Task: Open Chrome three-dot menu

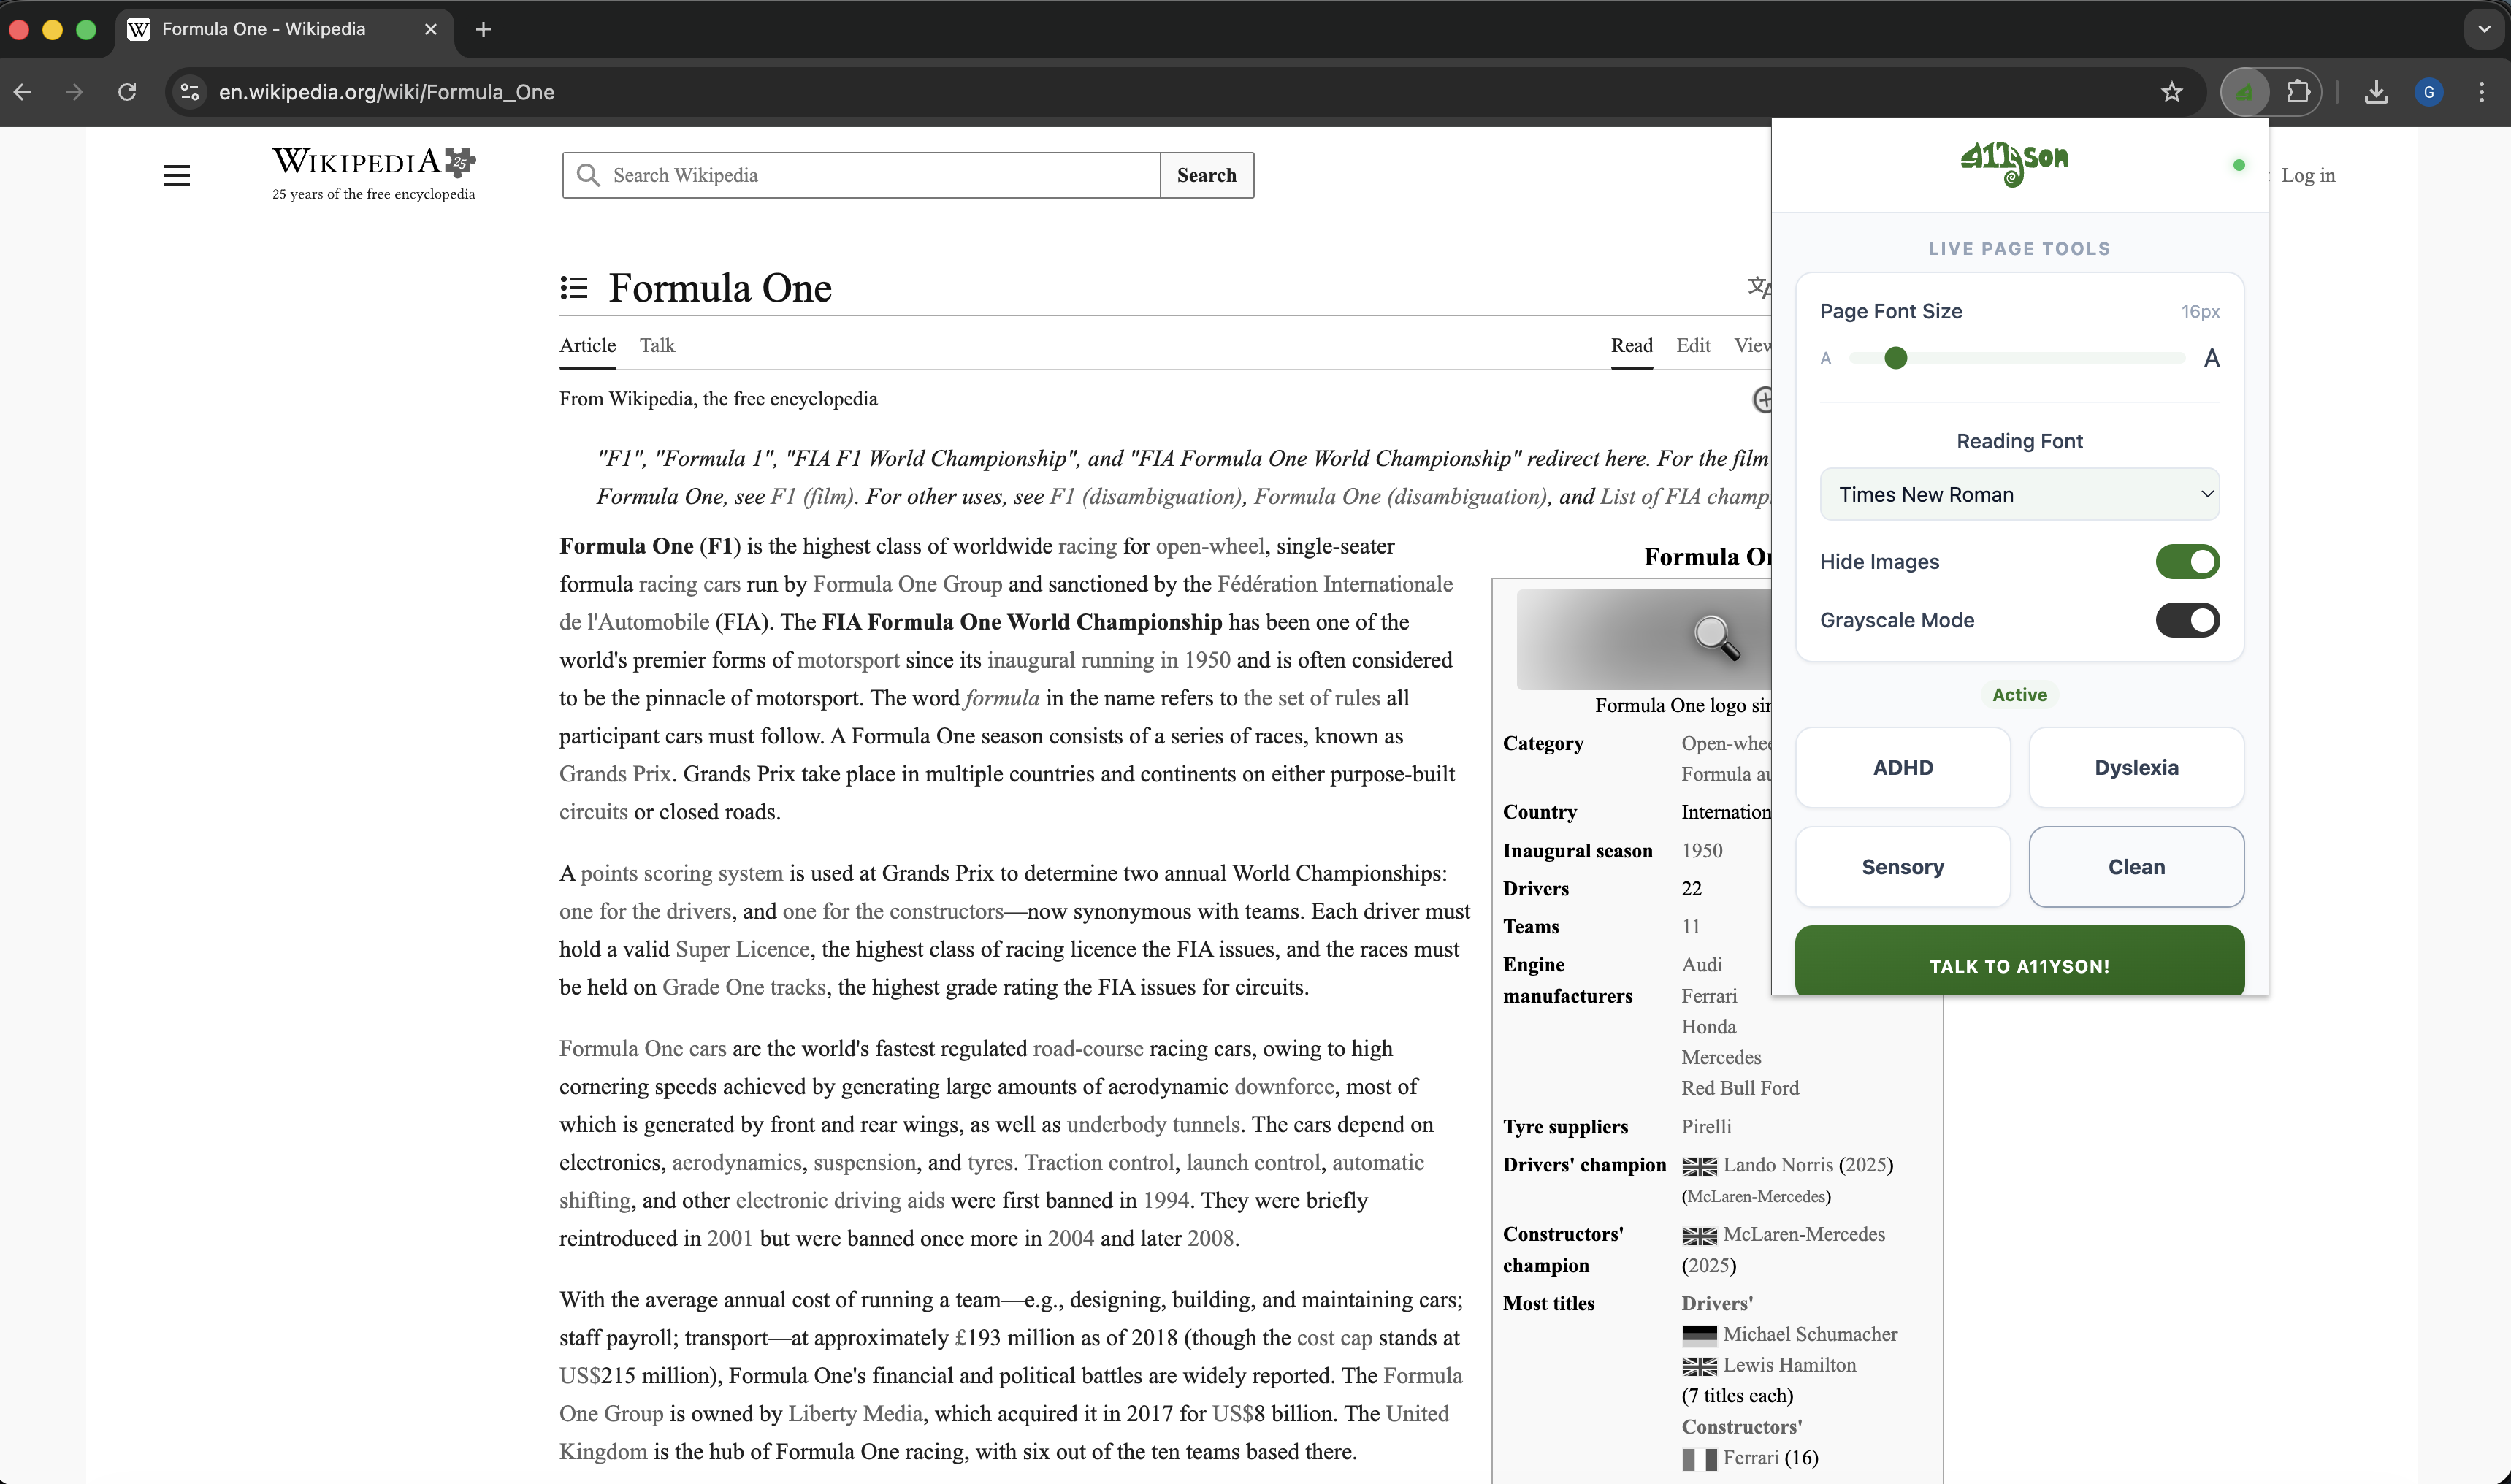Action: pos(2481,92)
